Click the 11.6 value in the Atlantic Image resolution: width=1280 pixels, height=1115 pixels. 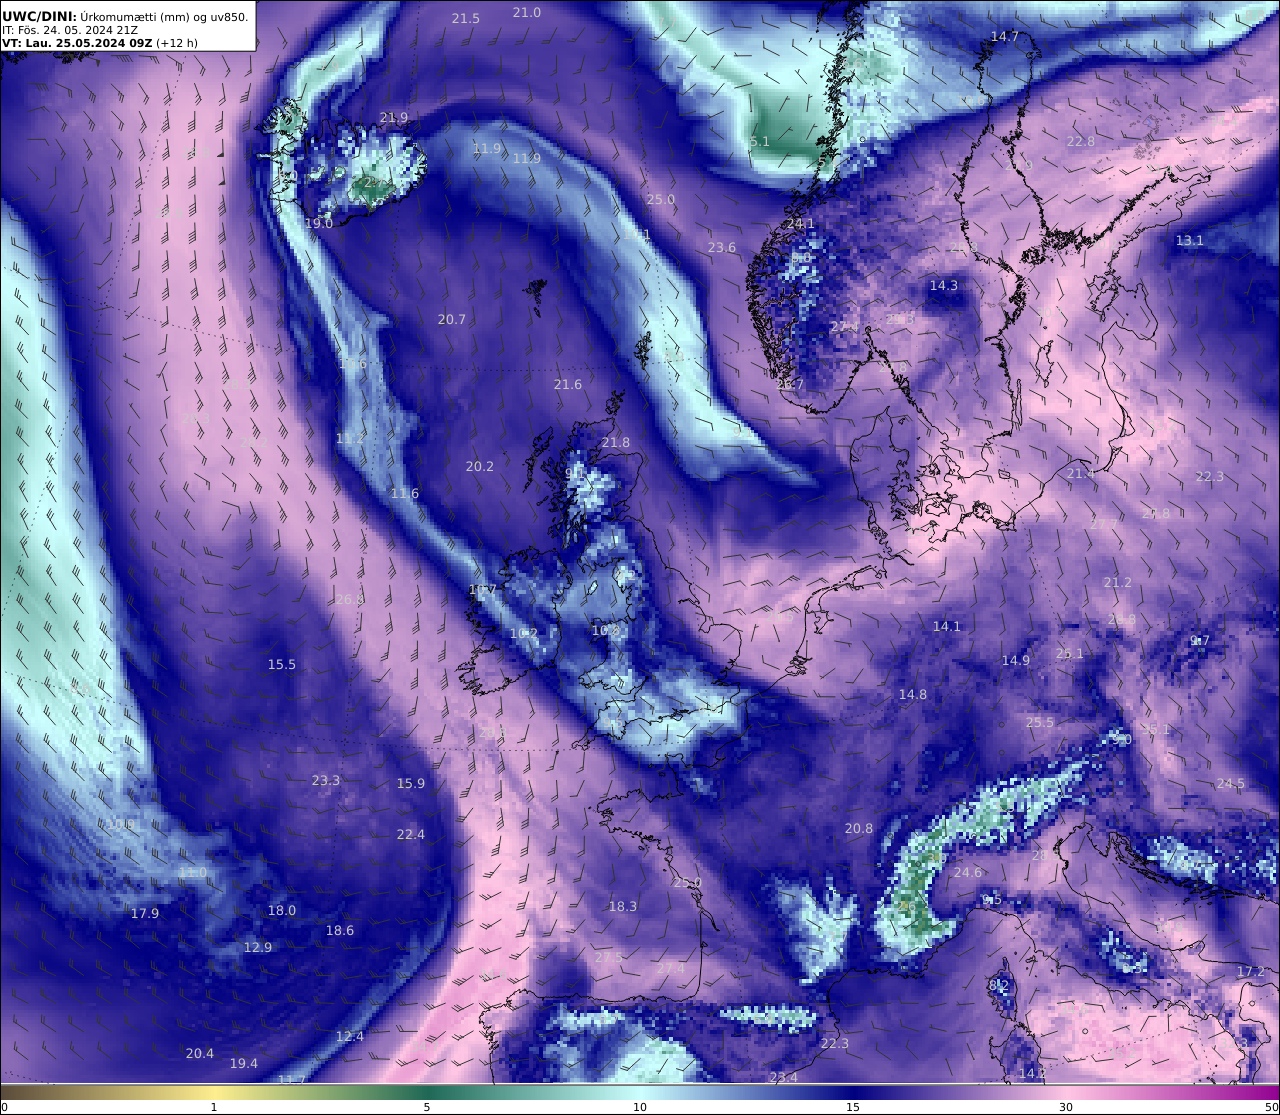[x=405, y=493]
